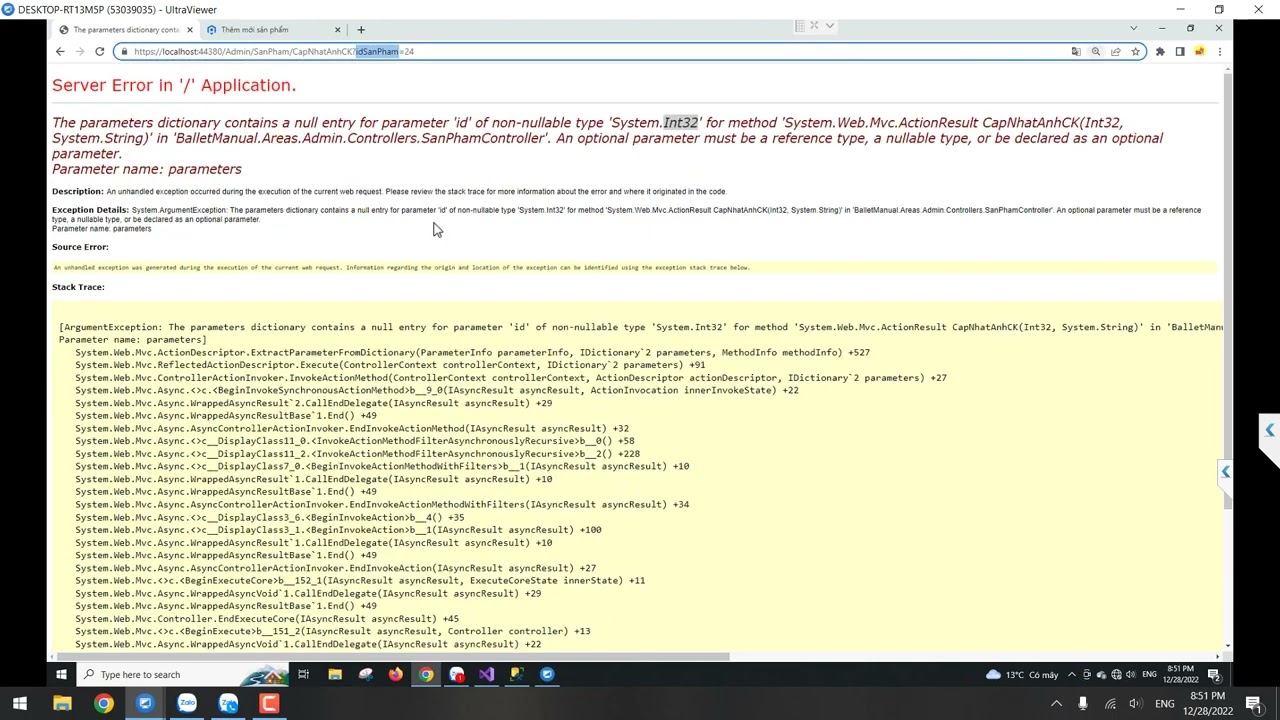Open Chrome on the local taskbar

point(104,704)
